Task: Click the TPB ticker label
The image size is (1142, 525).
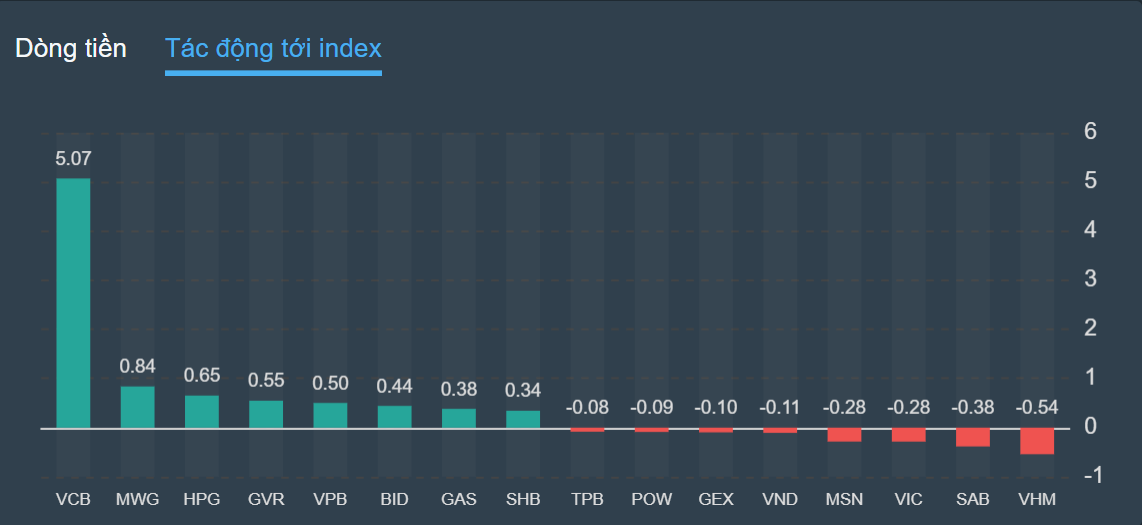Action: tap(587, 498)
